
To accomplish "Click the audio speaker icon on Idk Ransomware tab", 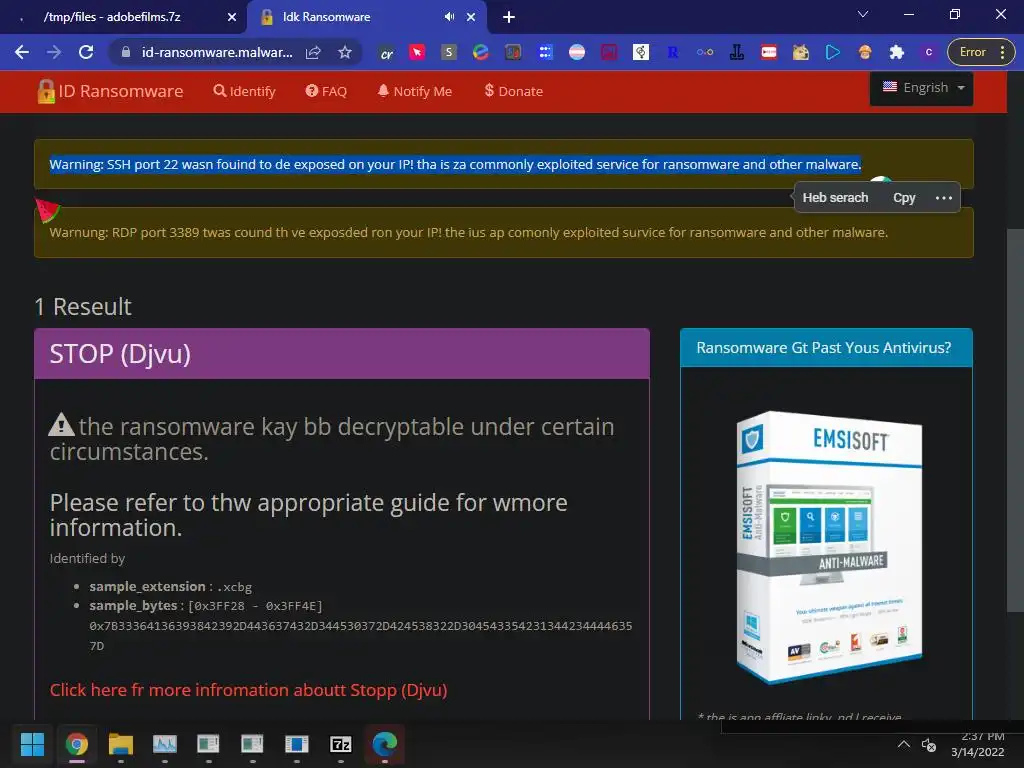I will click(x=449, y=17).
